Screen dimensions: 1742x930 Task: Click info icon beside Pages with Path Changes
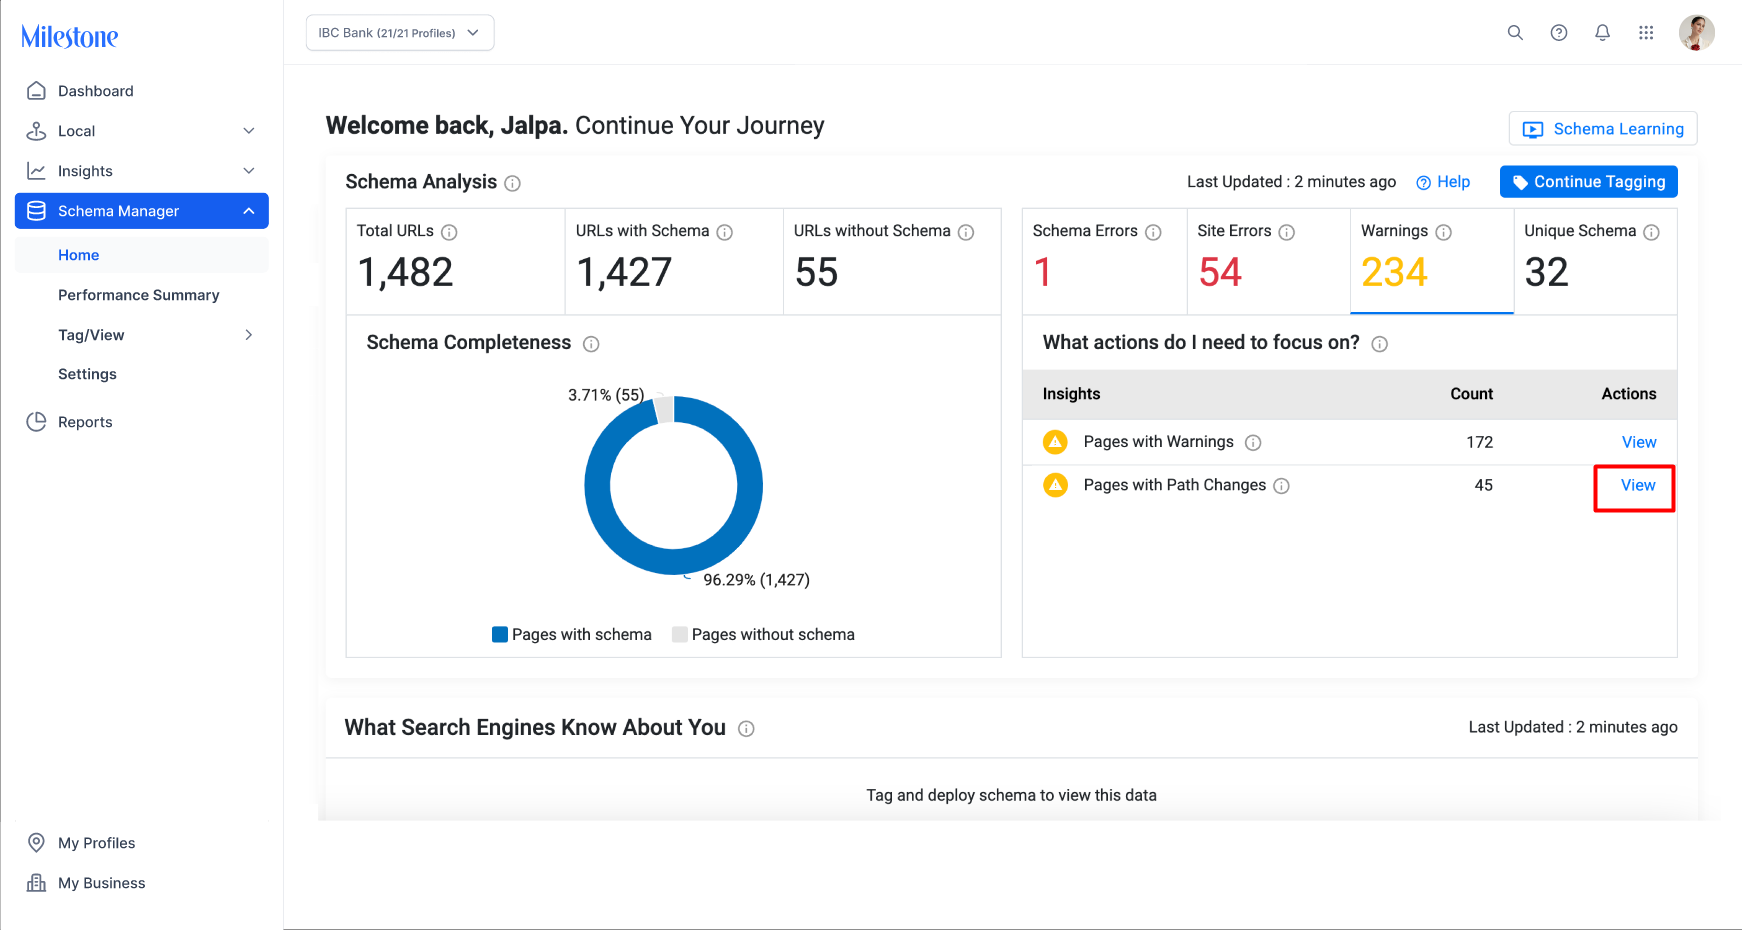pos(1282,486)
